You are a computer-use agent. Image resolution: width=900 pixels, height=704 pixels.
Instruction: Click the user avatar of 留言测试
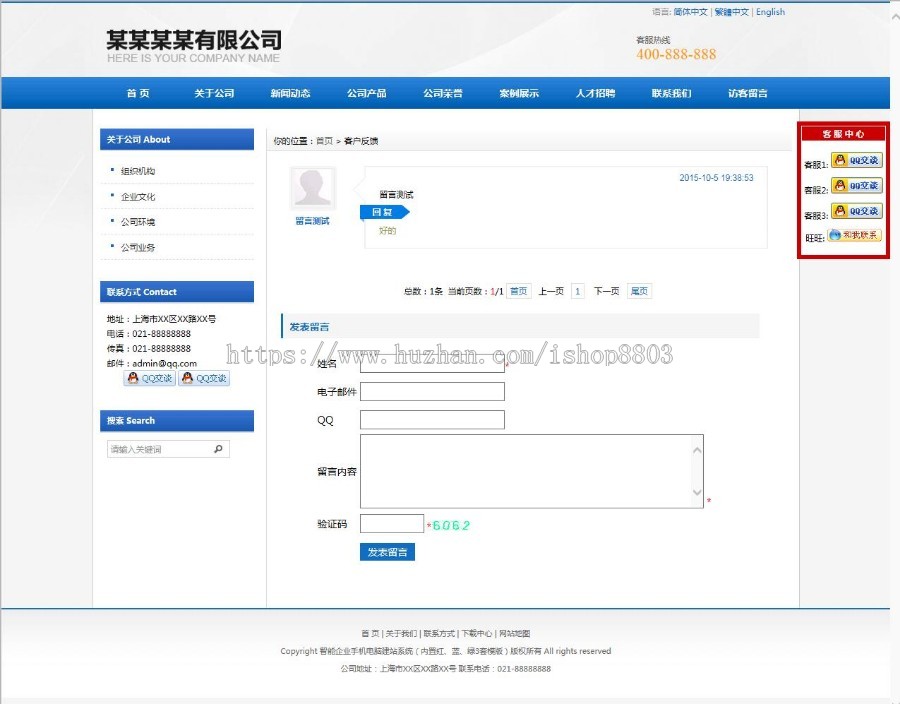coord(312,189)
